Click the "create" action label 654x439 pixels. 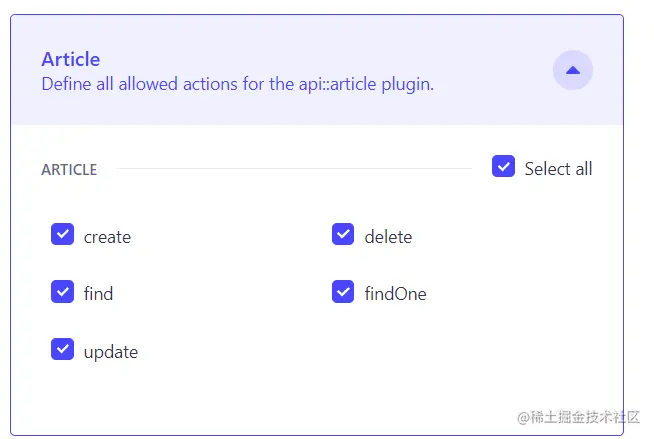[x=107, y=237]
